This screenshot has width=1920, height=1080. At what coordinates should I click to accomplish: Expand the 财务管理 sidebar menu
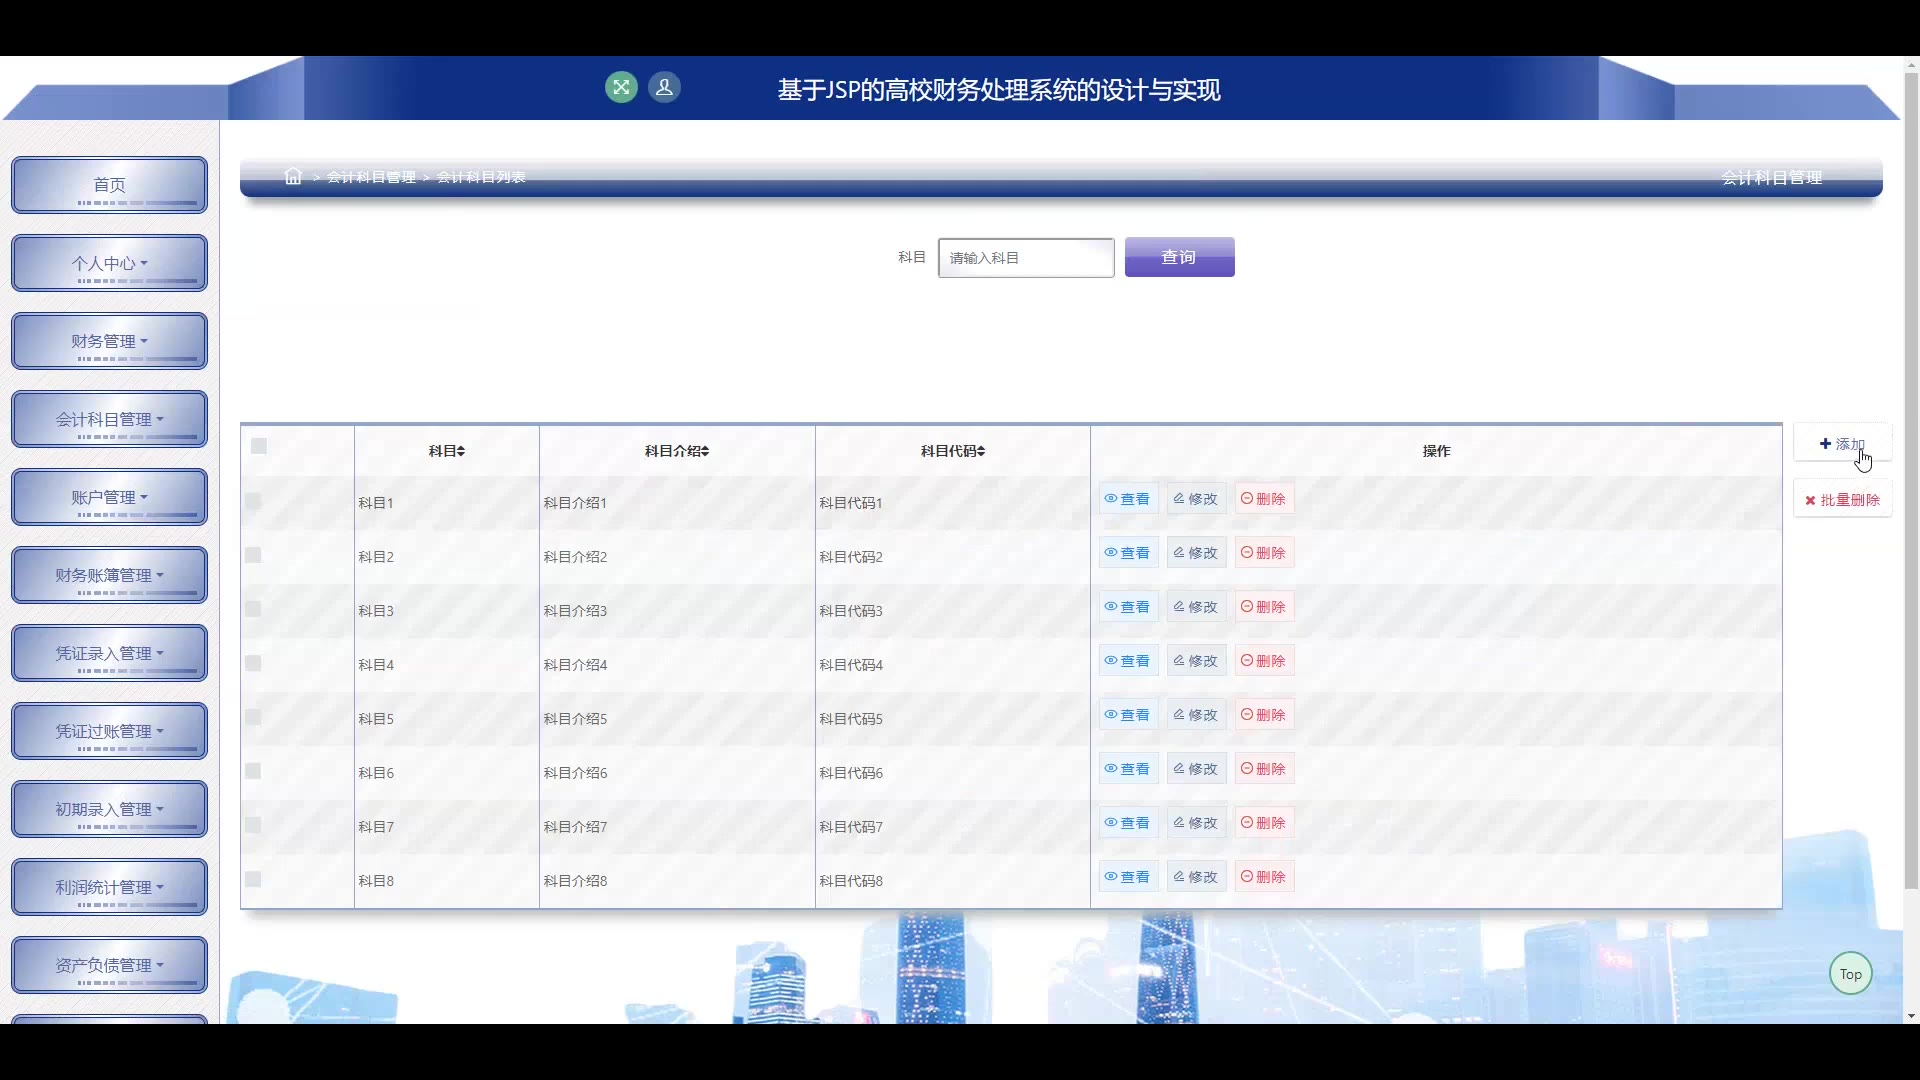coord(109,341)
